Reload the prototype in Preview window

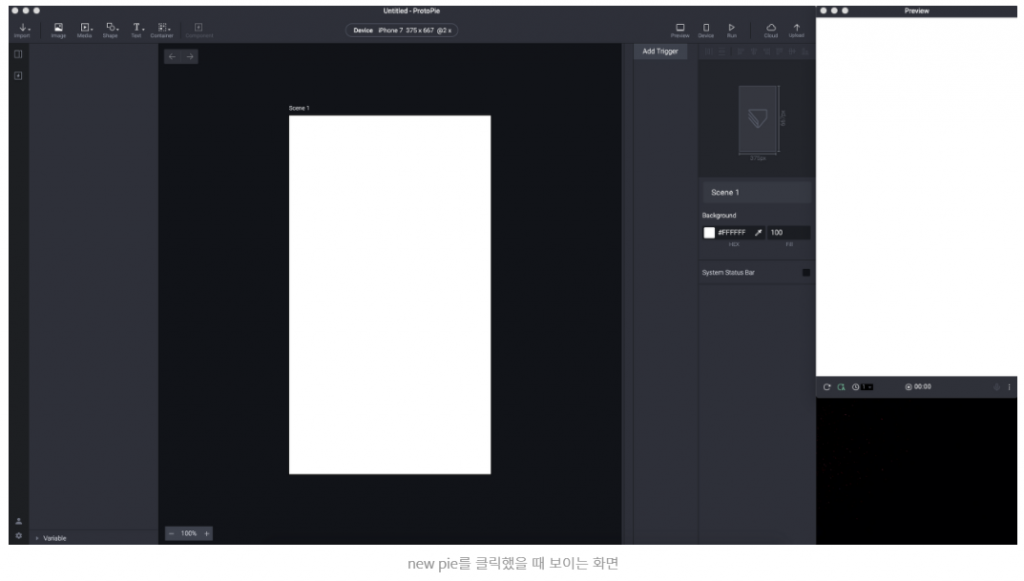[x=827, y=387]
